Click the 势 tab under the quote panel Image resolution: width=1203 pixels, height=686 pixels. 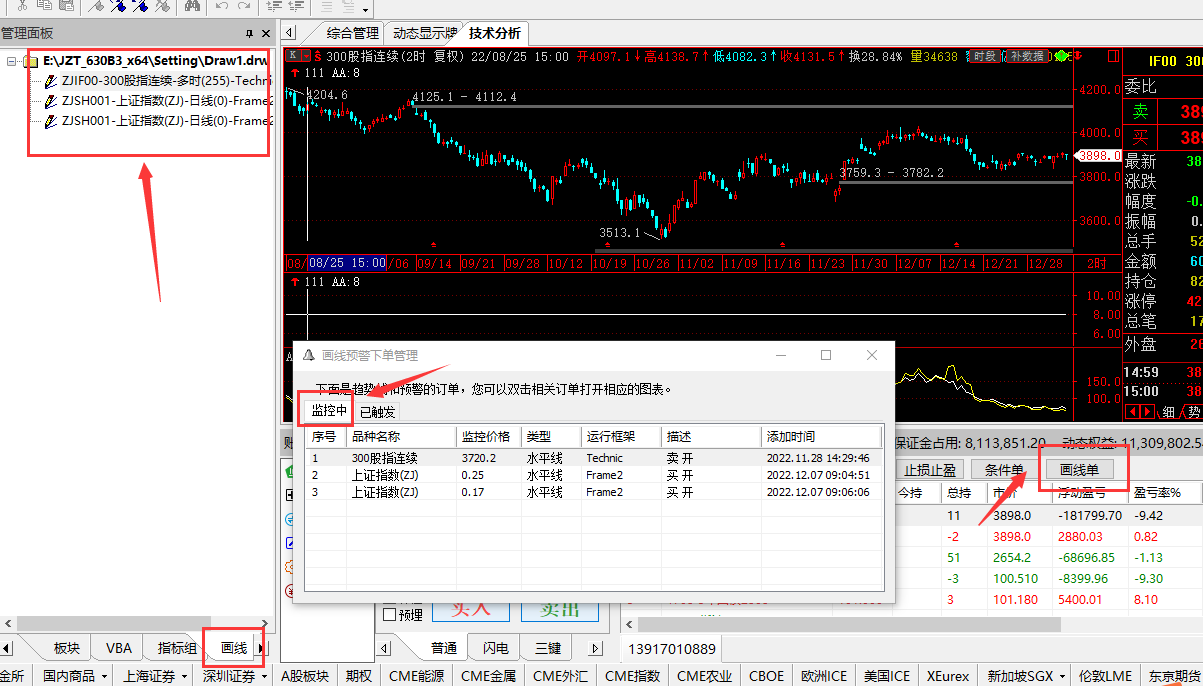point(1193,412)
